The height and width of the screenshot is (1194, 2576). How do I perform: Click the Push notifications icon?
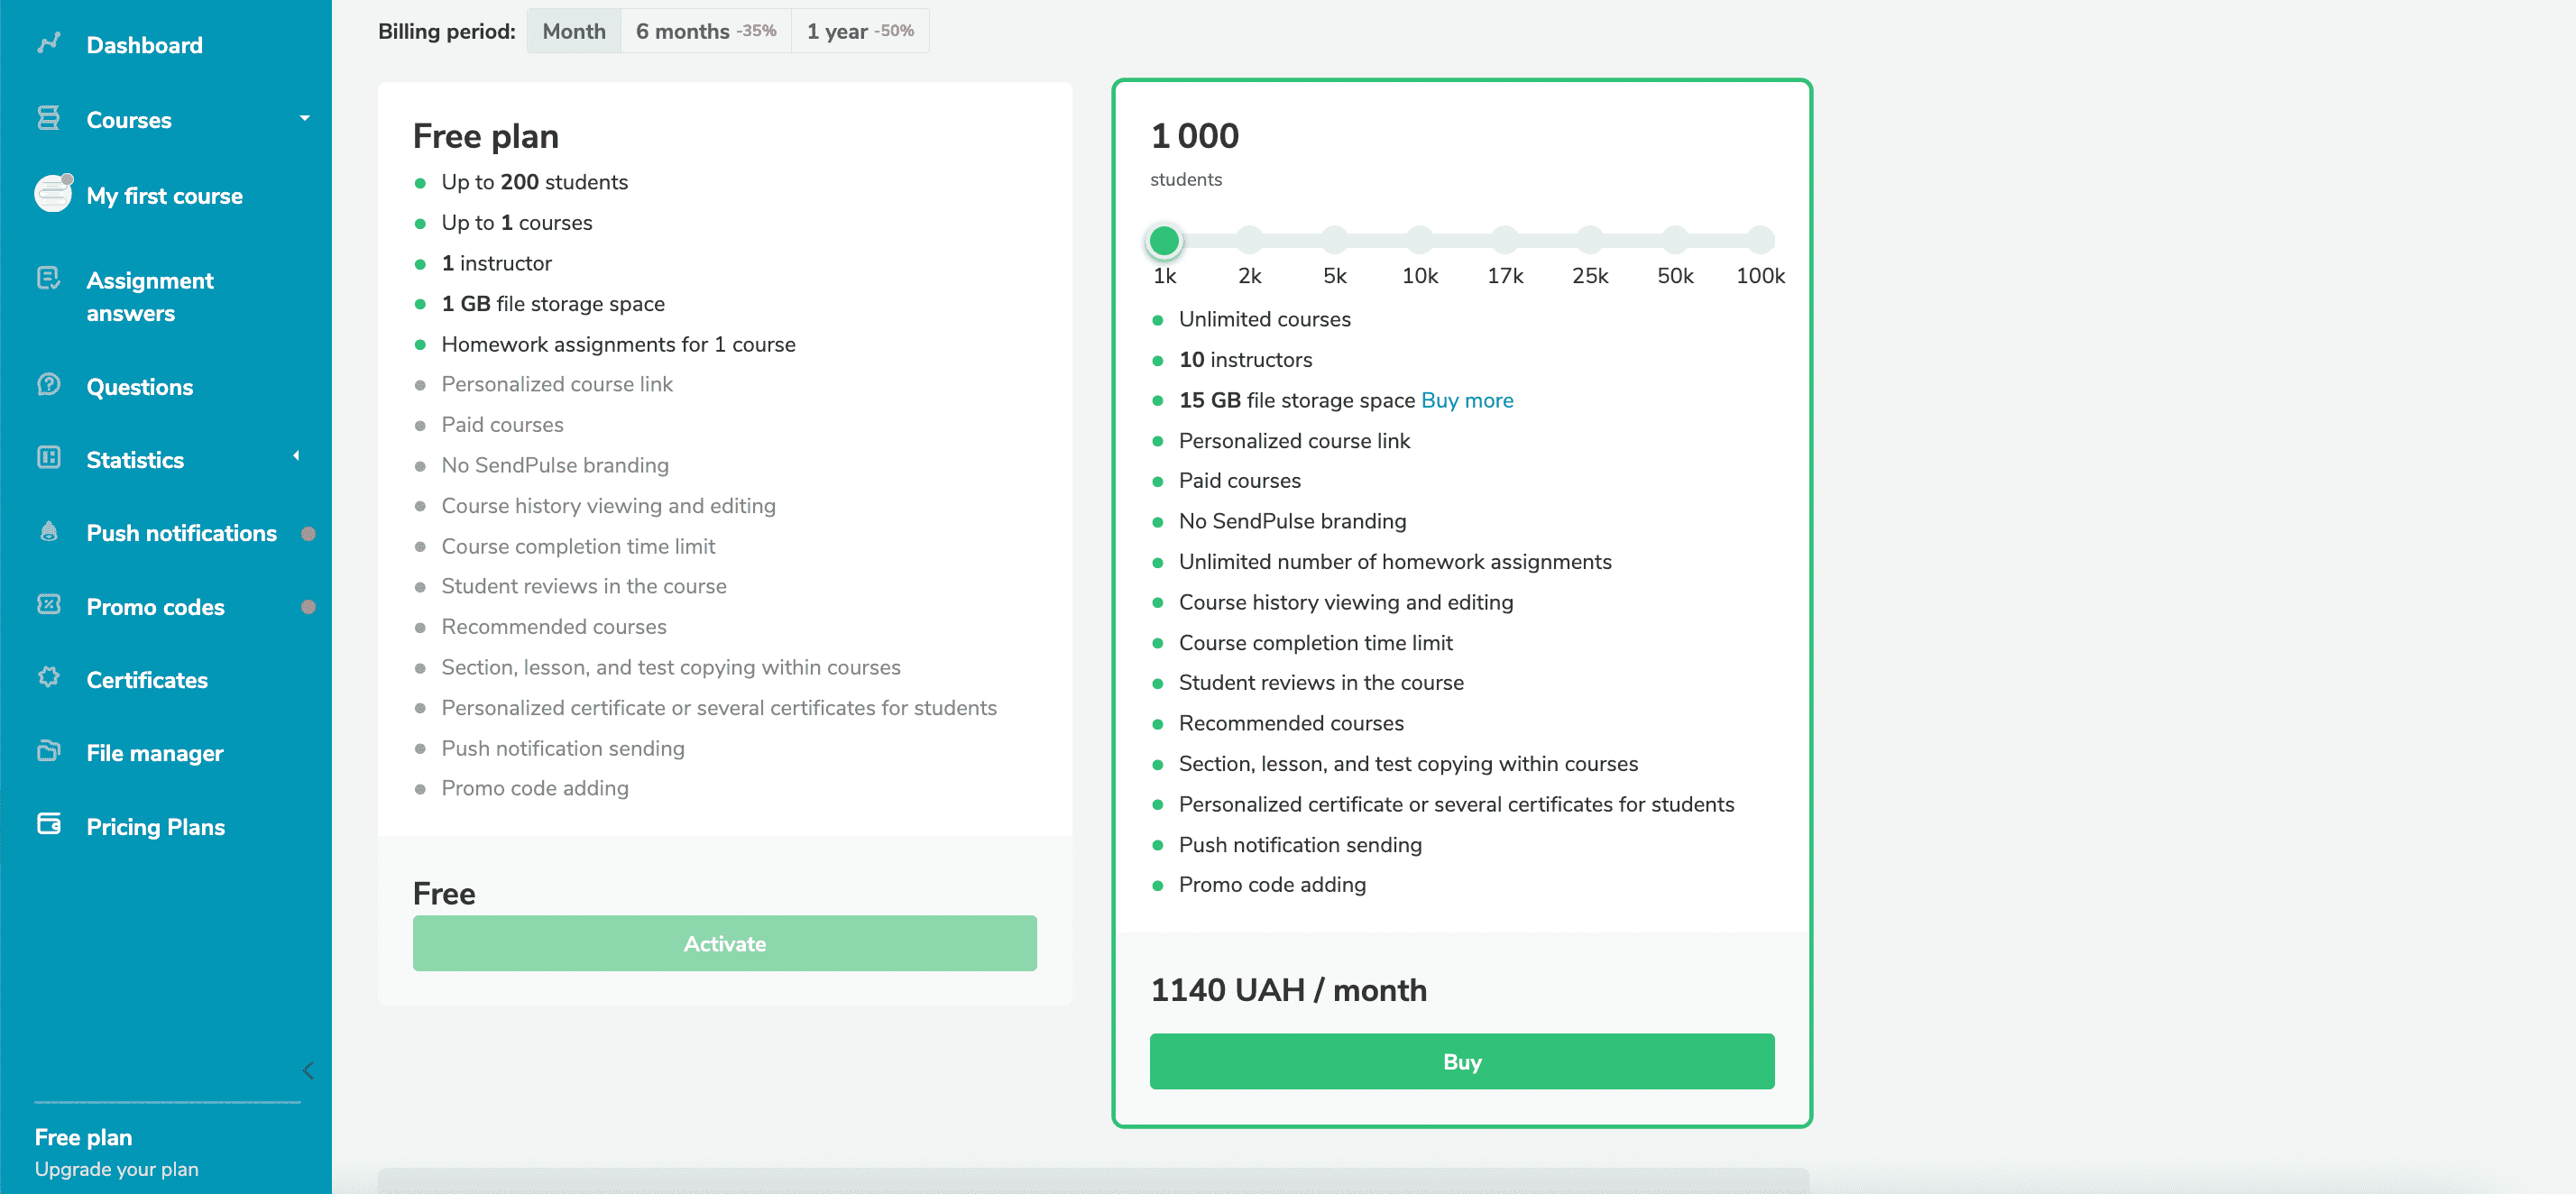pyautogui.click(x=50, y=532)
